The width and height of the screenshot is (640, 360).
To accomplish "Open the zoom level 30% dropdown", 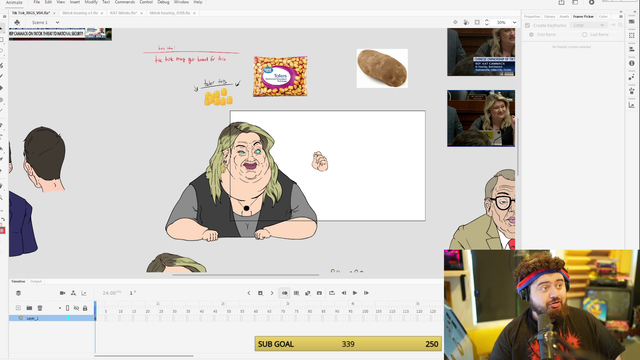I will pyautogui.click(x=514, y=22).
